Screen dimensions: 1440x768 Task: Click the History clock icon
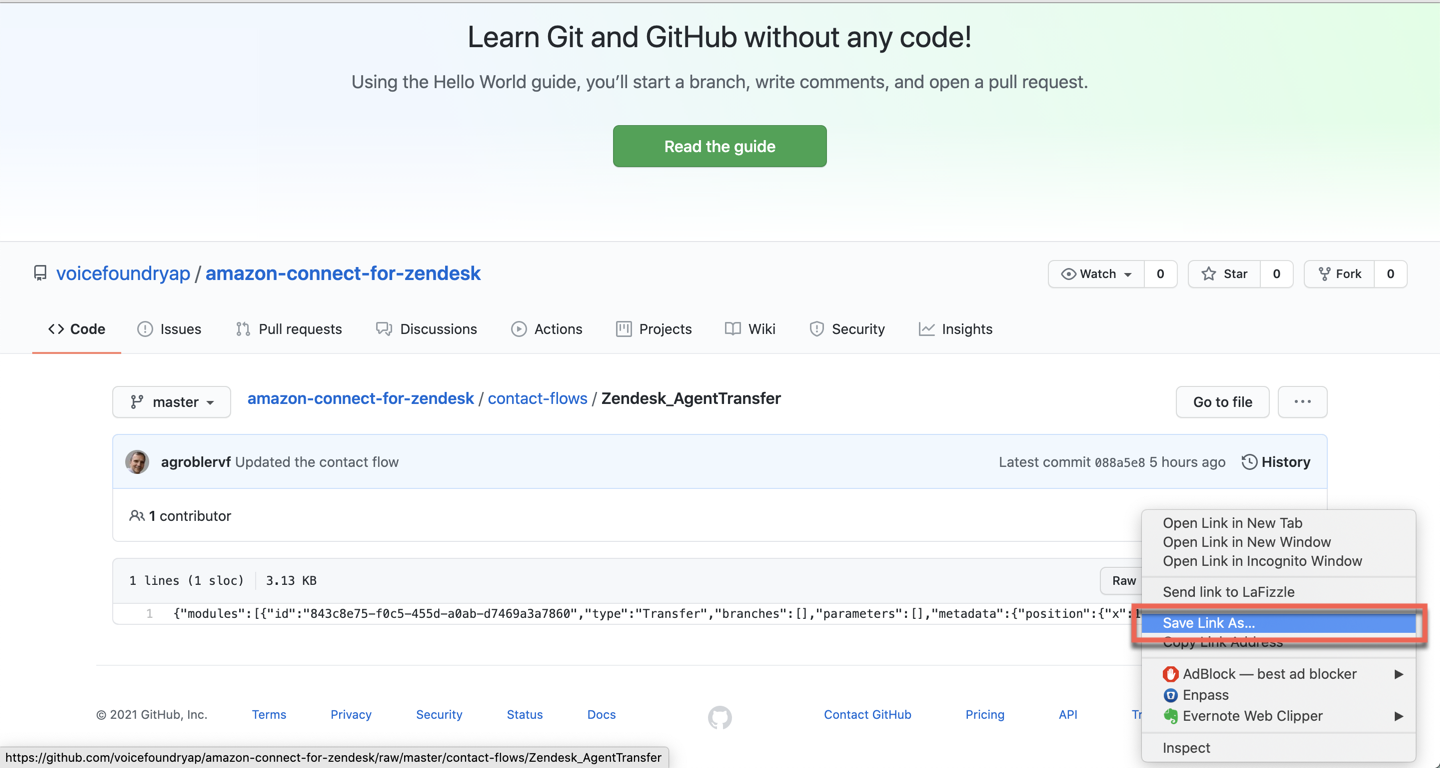pos(1249,462)
